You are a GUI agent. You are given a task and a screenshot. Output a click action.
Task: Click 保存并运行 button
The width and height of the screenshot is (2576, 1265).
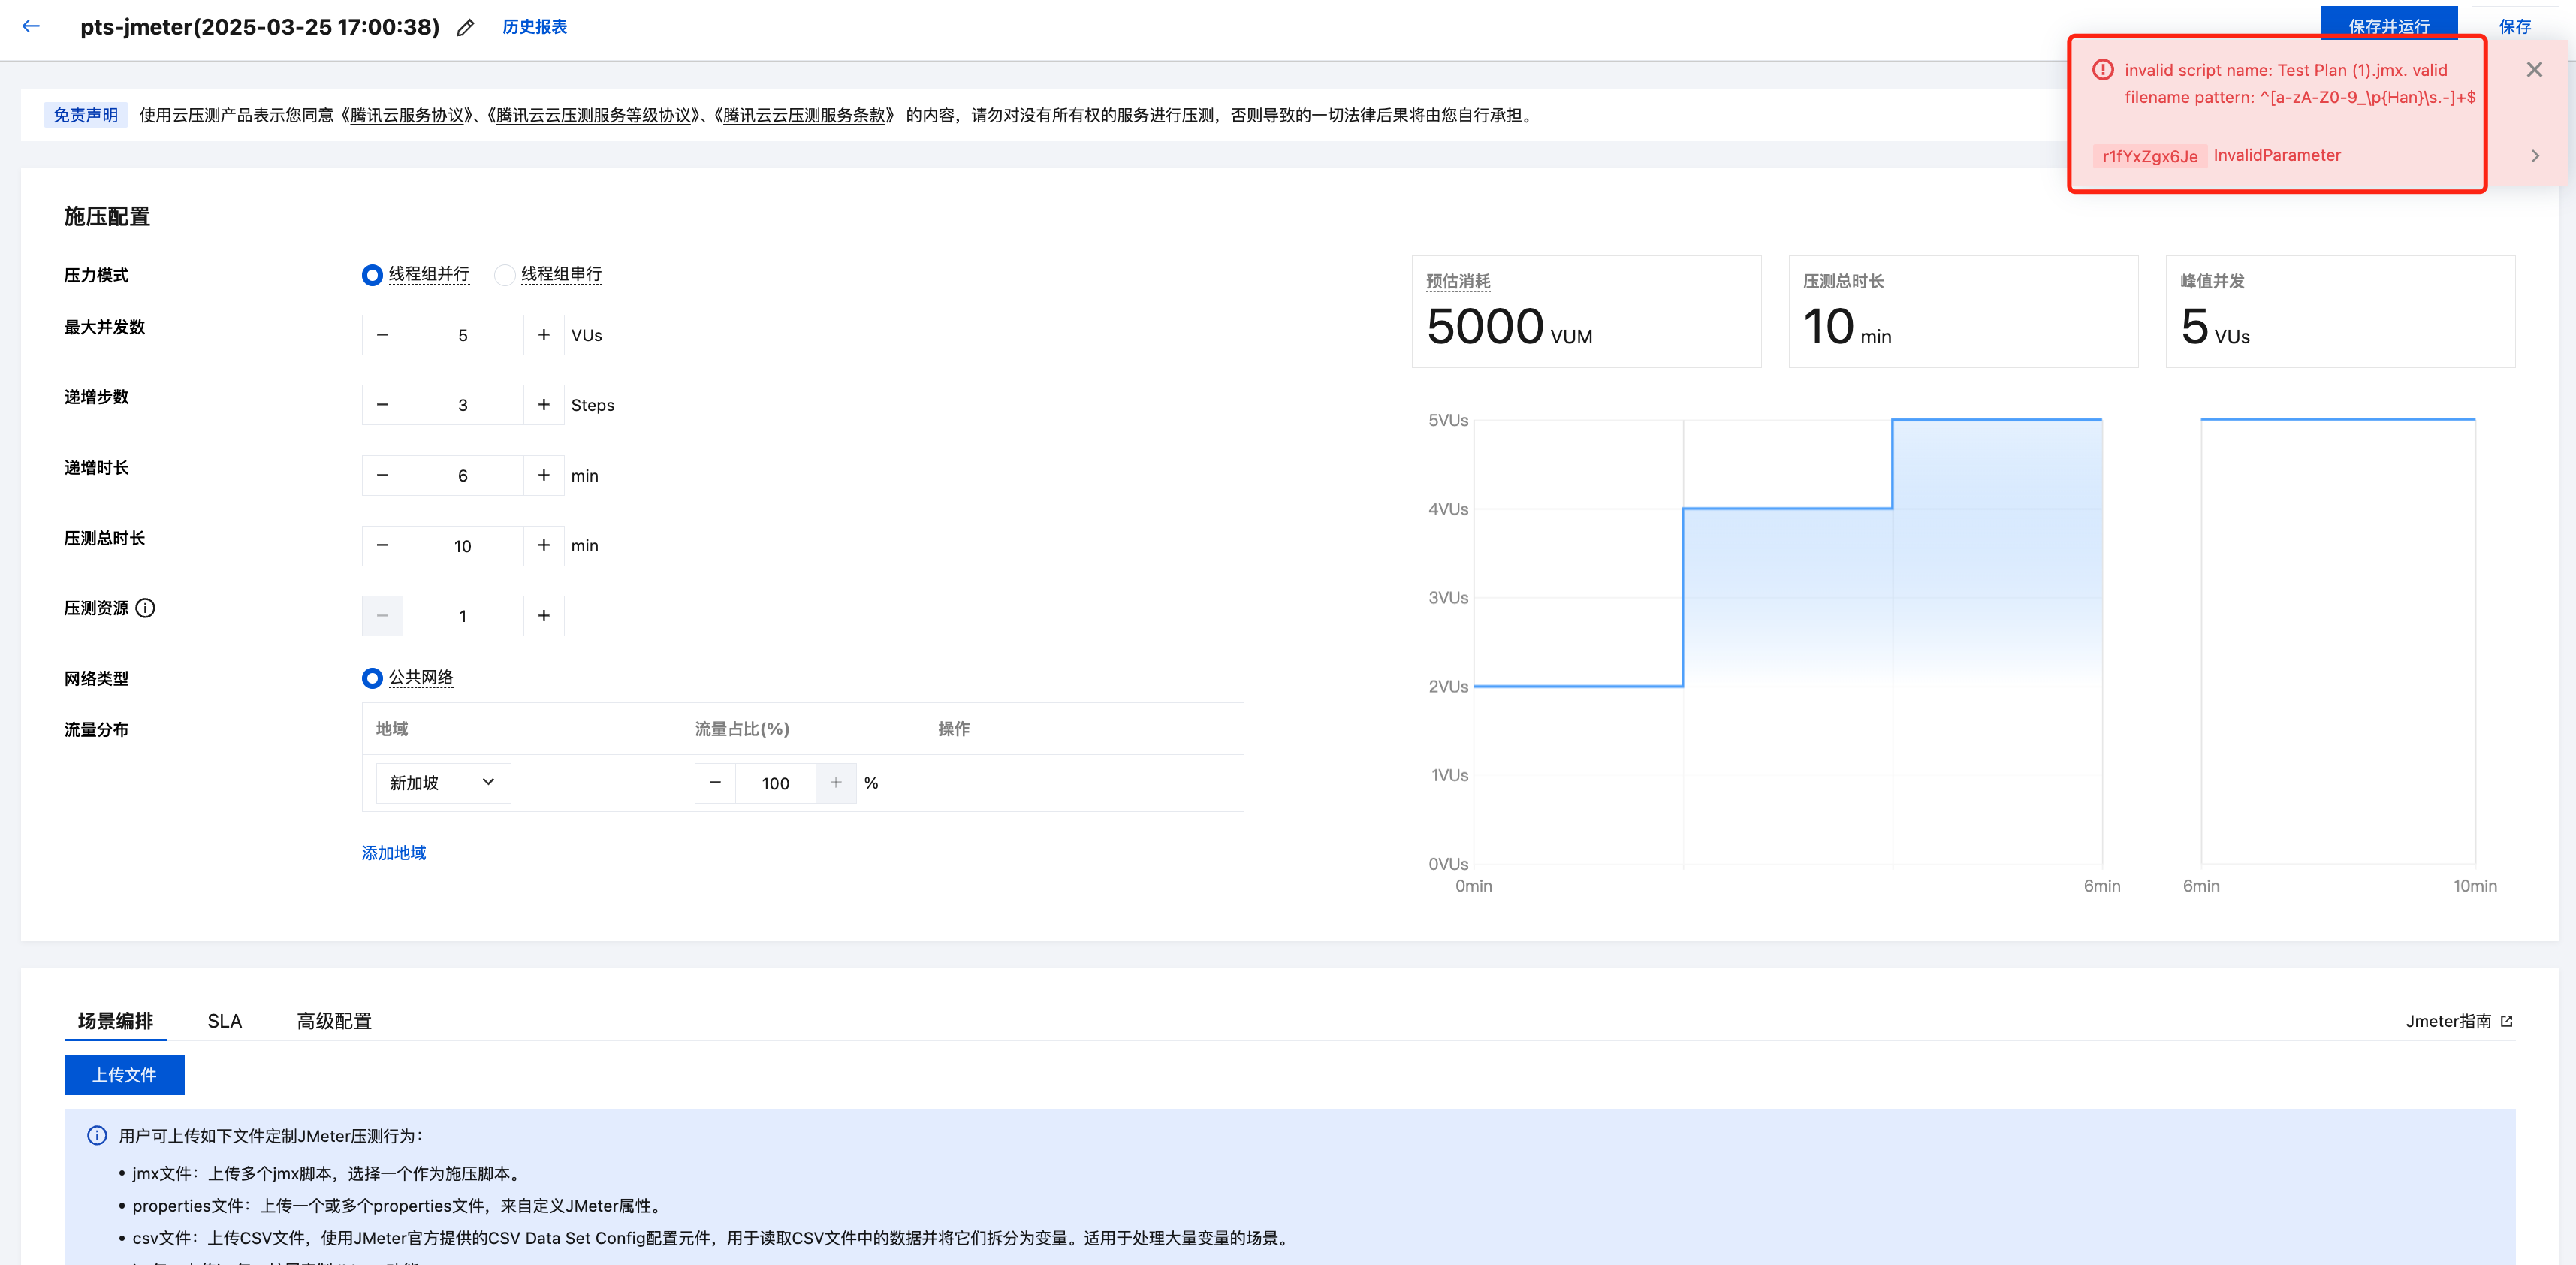2388,22
